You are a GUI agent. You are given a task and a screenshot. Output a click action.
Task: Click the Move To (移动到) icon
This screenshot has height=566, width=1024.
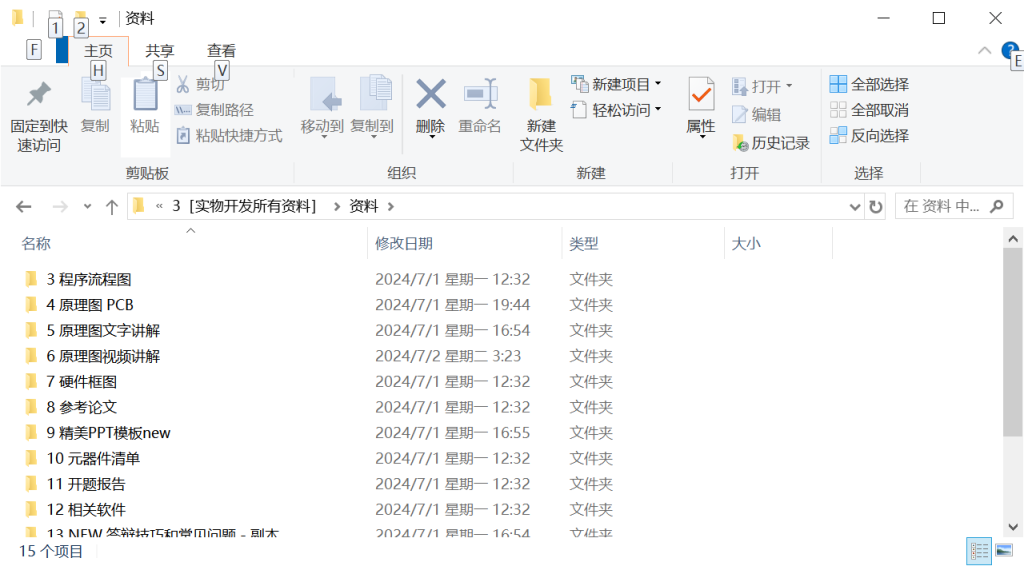[x=325, y=95]
